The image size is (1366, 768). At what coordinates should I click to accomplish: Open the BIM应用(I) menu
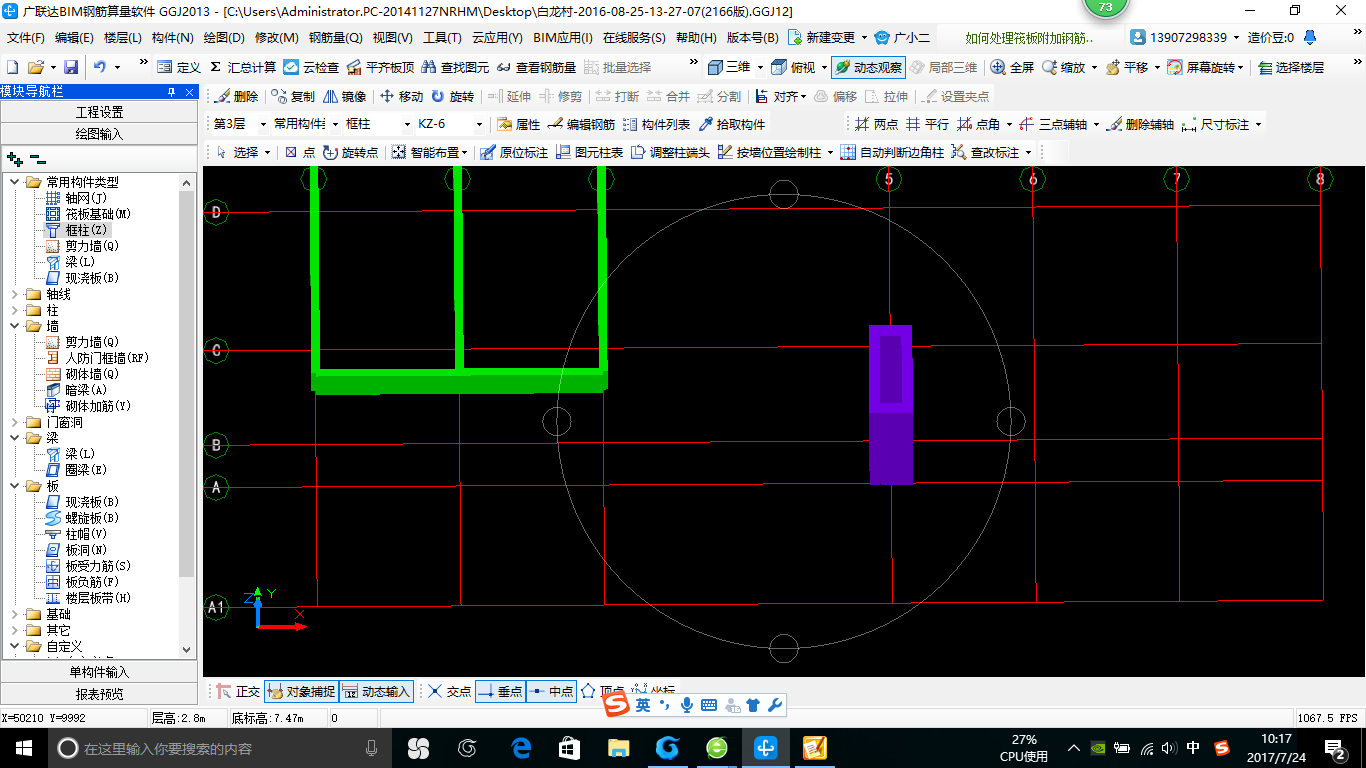click(x=563, y=38)
